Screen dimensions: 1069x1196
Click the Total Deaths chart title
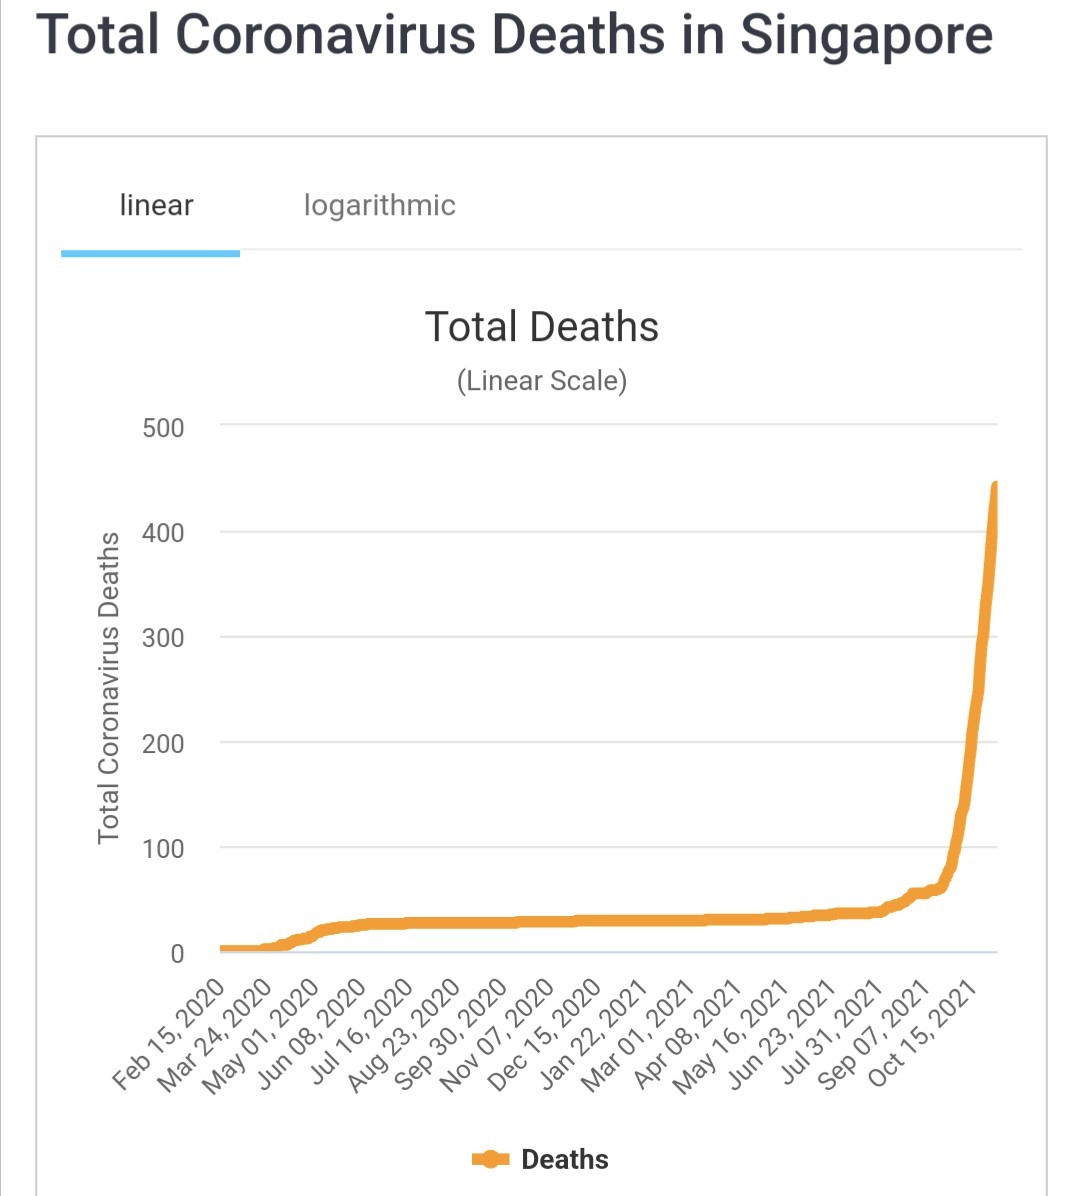click(x=541, y=326)
